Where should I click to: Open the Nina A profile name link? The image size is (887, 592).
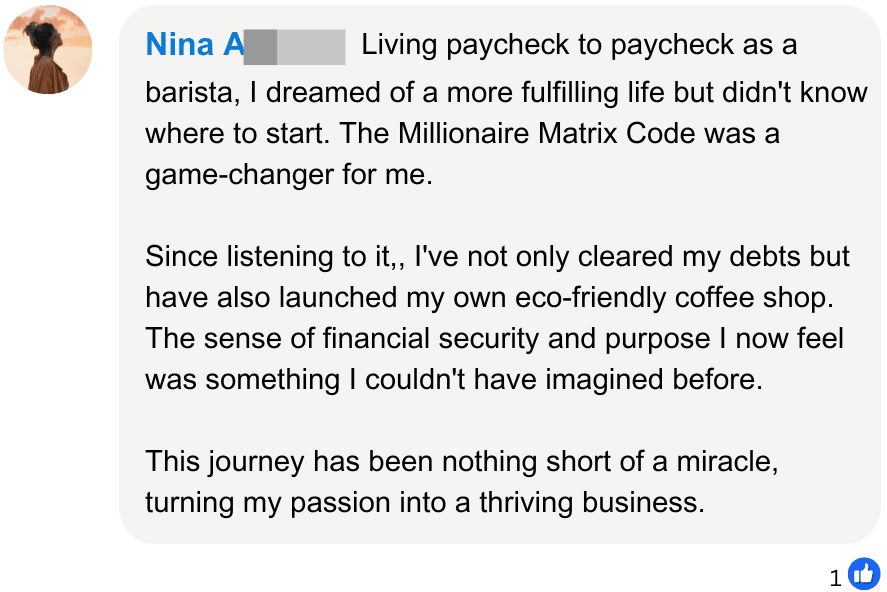(x=194, y=45)
